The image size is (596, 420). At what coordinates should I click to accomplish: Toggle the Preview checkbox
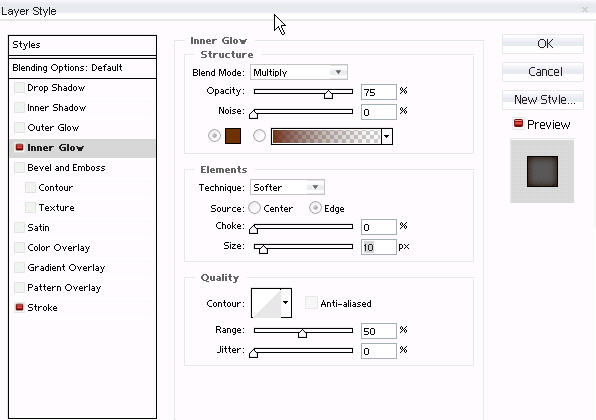pos(518,124)
